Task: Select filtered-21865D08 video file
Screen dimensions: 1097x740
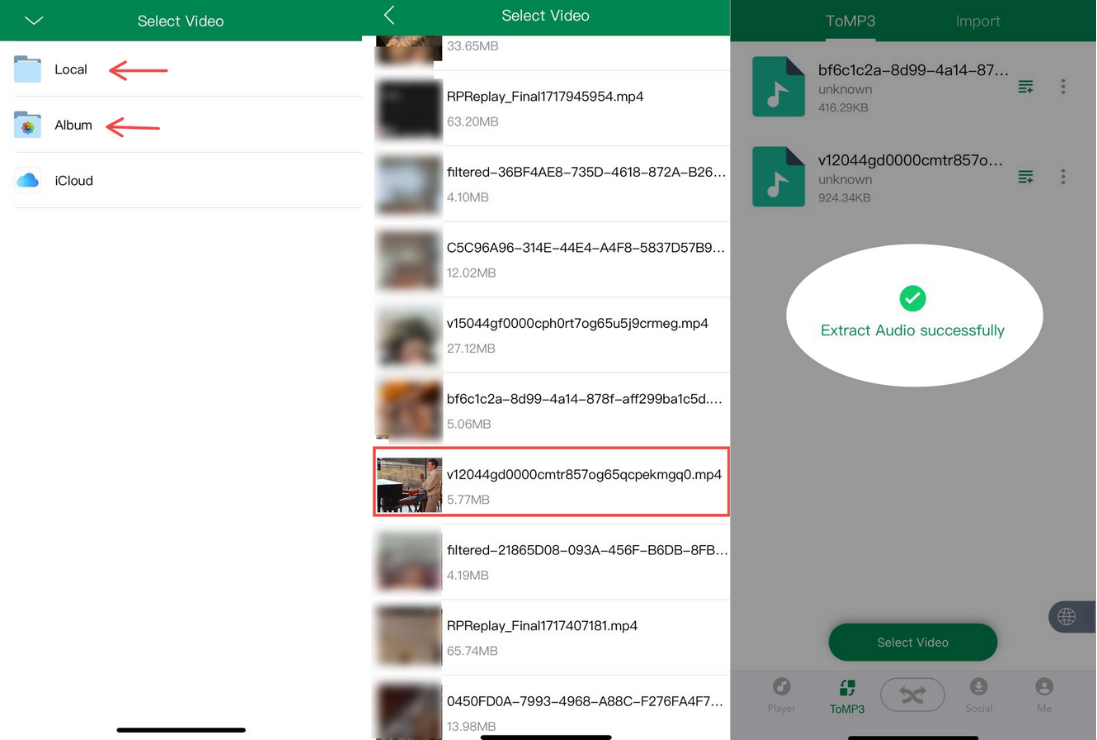Action: point(552,562)
